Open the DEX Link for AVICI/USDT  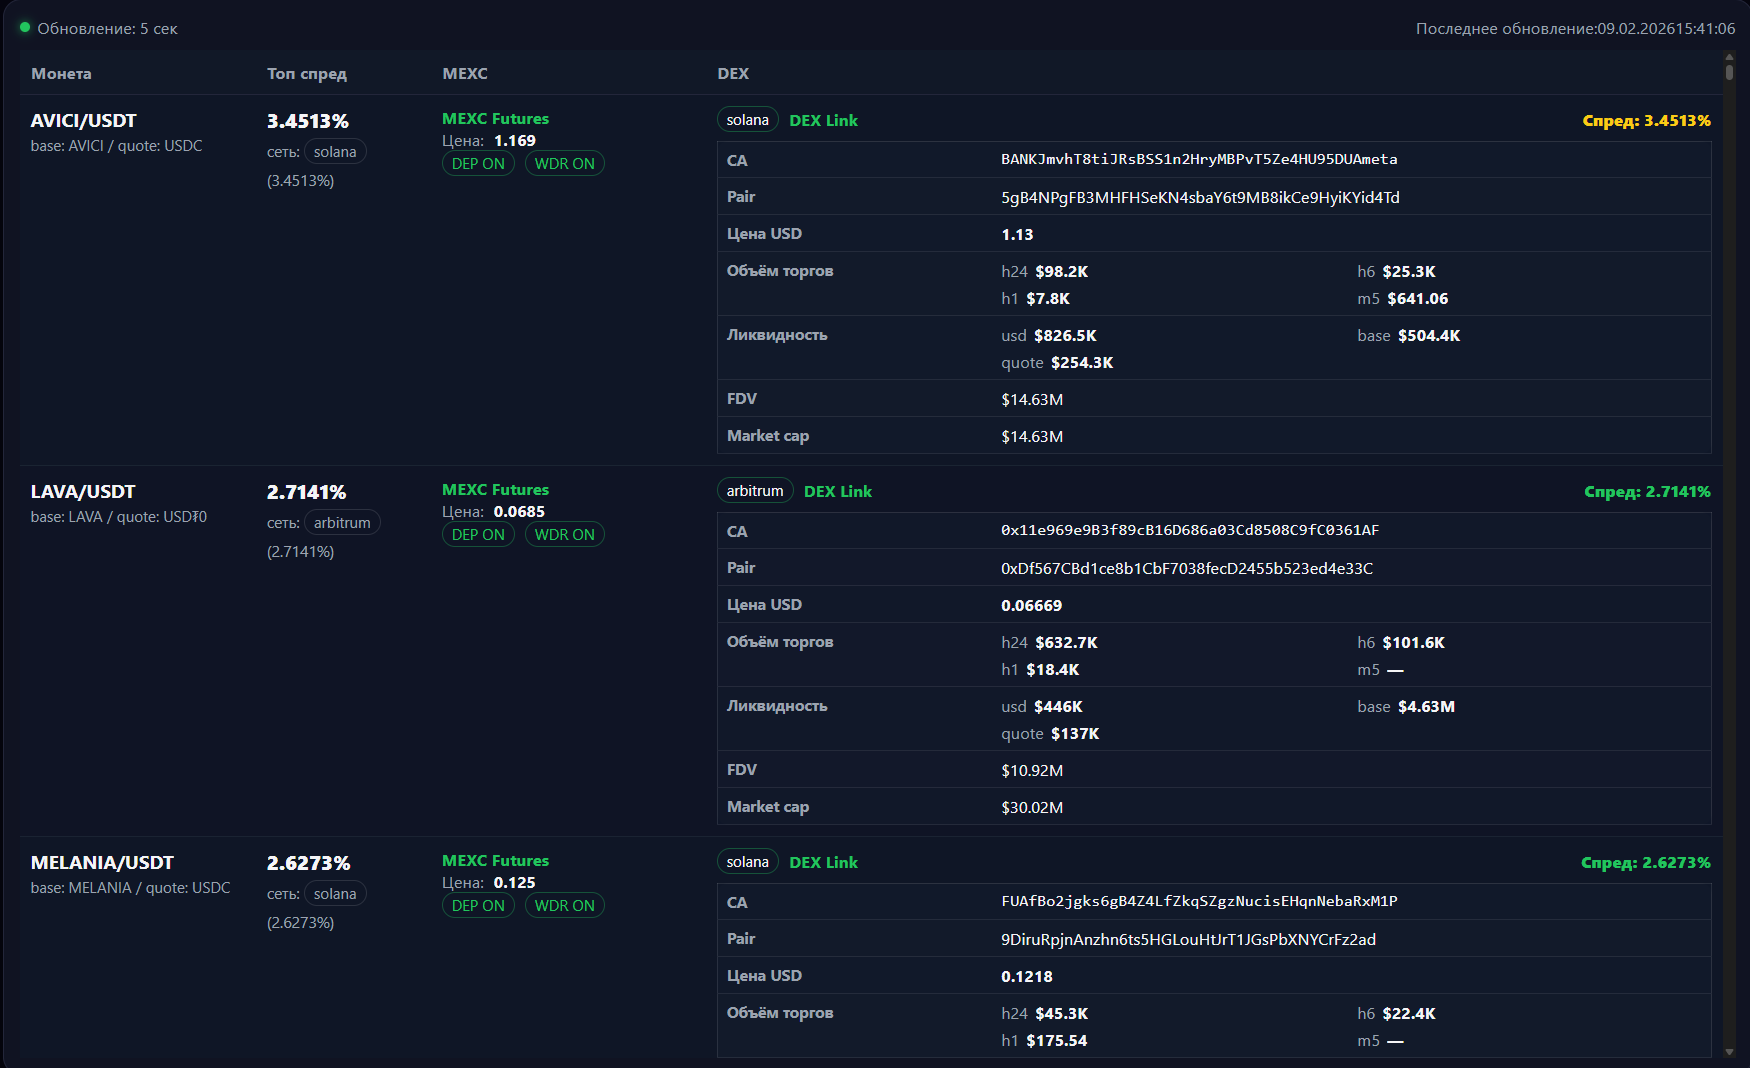coord(823,121)
